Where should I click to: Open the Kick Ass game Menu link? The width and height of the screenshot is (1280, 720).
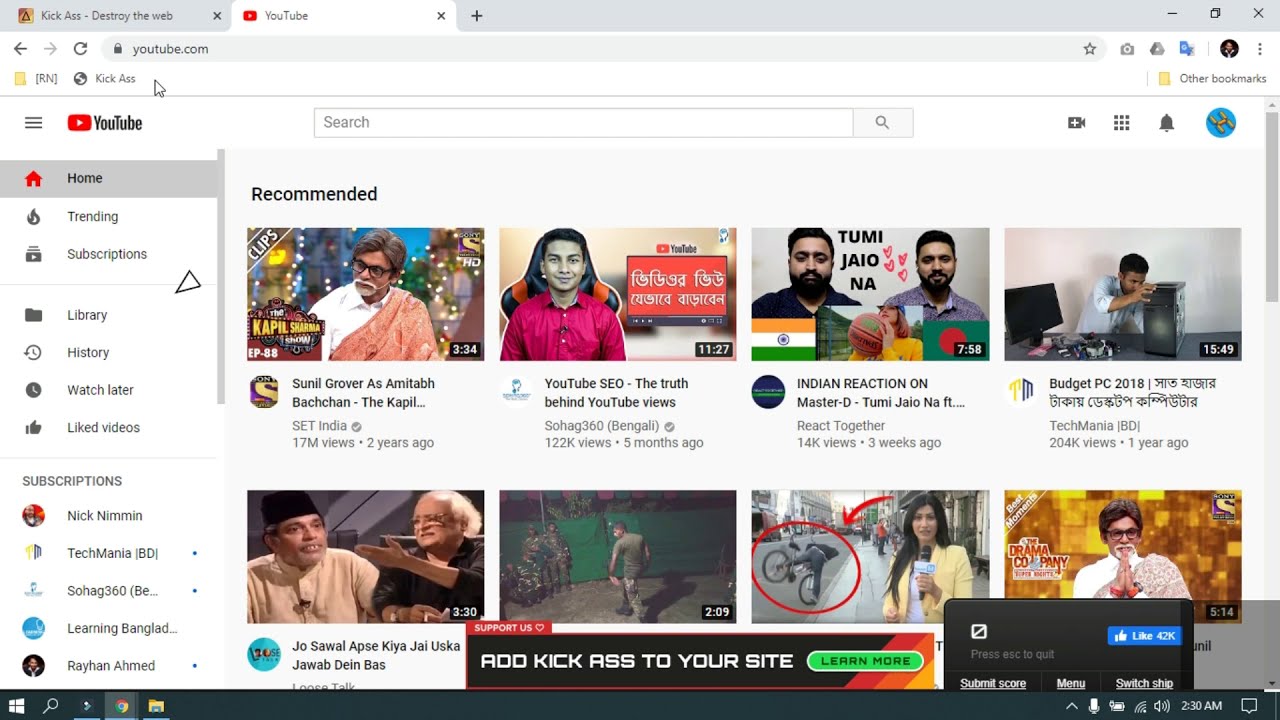(x=1071, y=683)
